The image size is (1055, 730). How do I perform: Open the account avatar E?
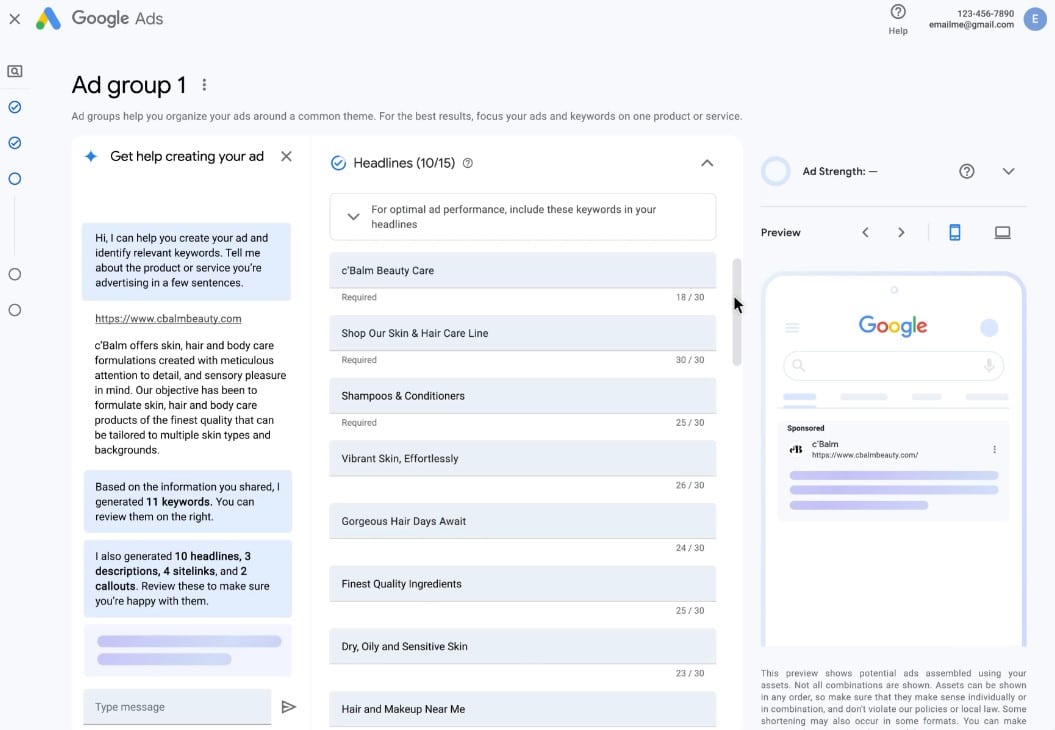[1035, 19]
